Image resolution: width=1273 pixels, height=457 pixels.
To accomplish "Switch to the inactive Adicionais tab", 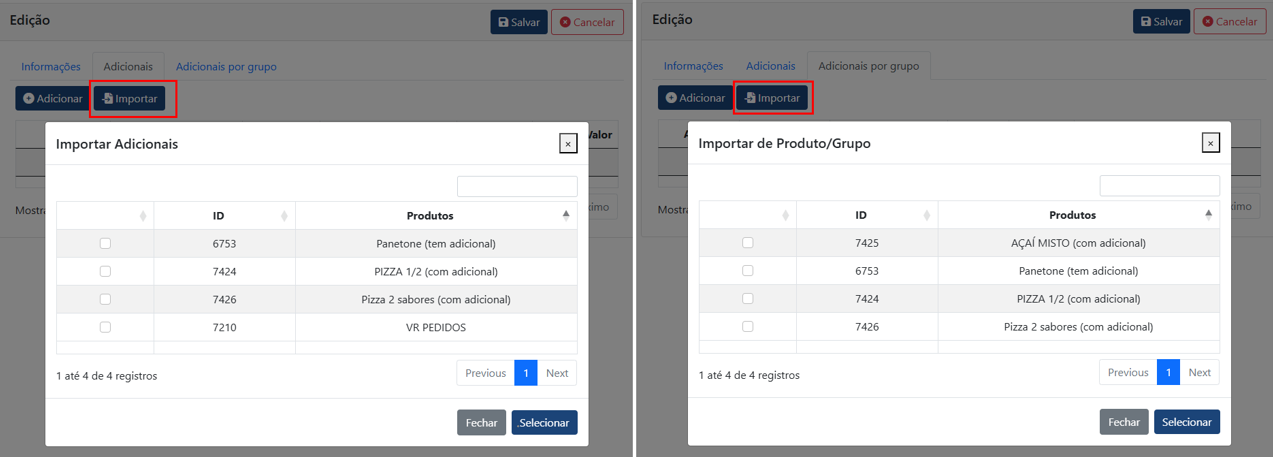I will tap(770, 66).
